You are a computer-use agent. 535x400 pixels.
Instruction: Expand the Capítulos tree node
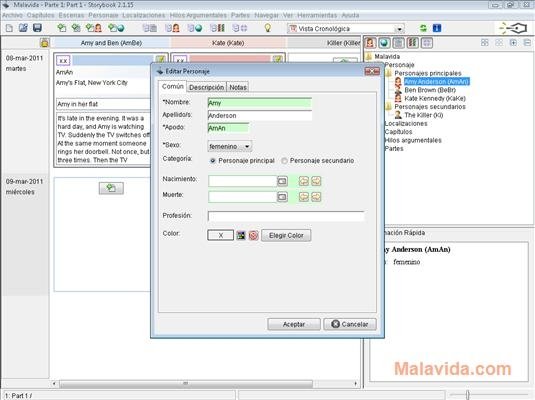click(x=399, y=132)
